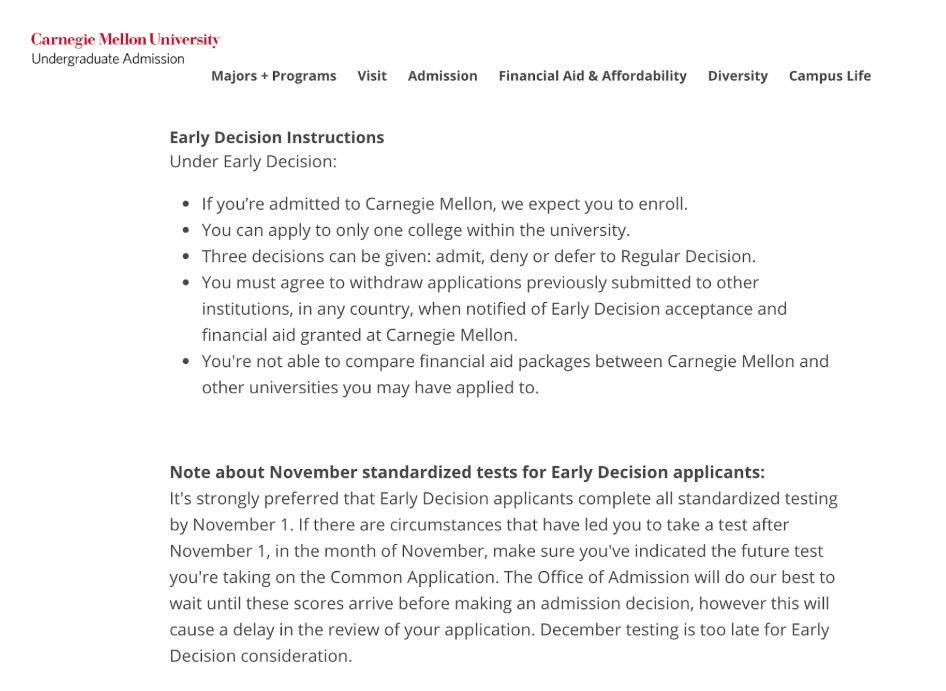Go to the Visit menu item
946x691 pixels.
(372, 76)
